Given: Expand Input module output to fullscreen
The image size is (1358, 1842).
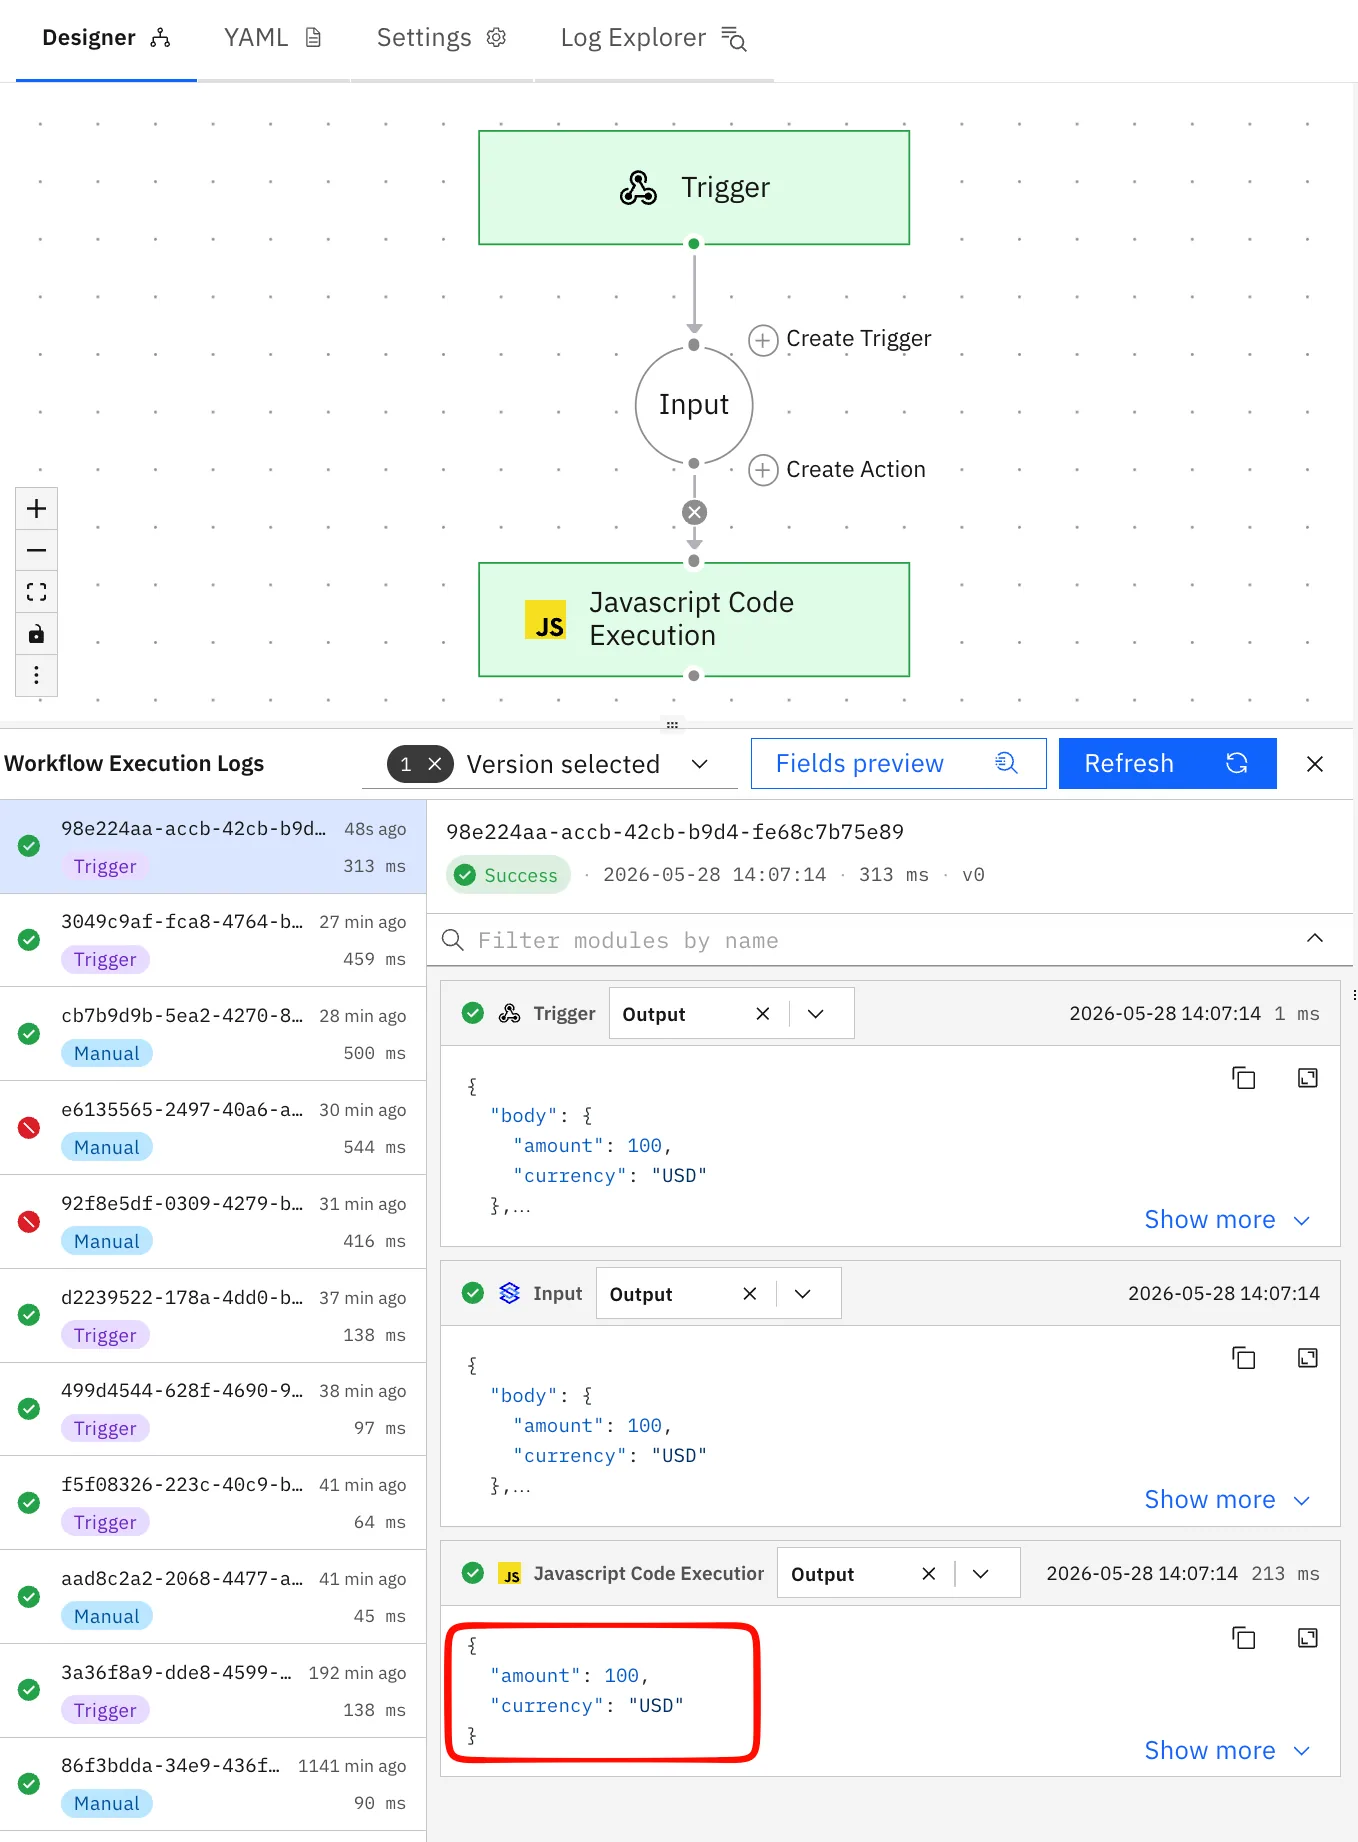Looking at the screenshot, I should pos(1308,1358).
